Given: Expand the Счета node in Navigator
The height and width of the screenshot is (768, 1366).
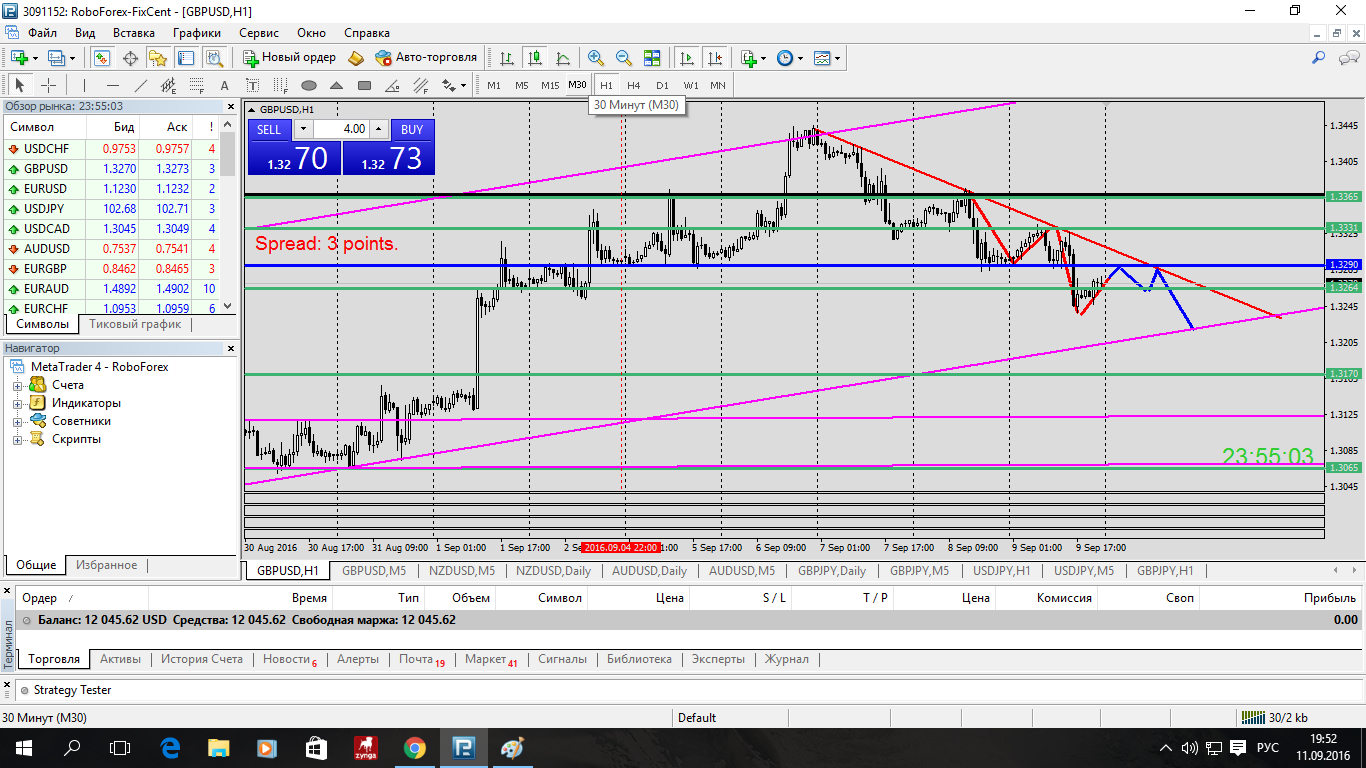Looking at the screenshot, I should [x=17, y=385].
